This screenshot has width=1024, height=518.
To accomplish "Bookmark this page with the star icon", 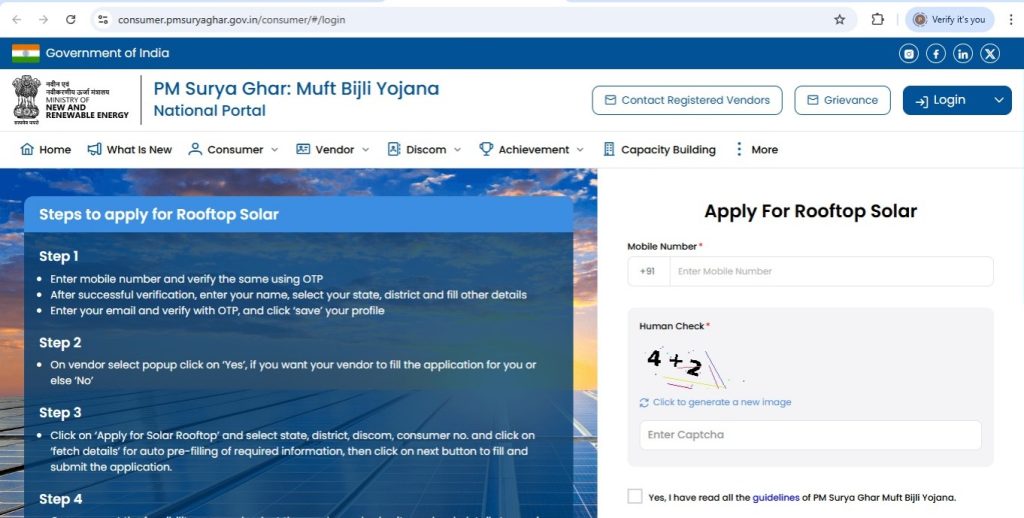I will [x=840, y=20].
